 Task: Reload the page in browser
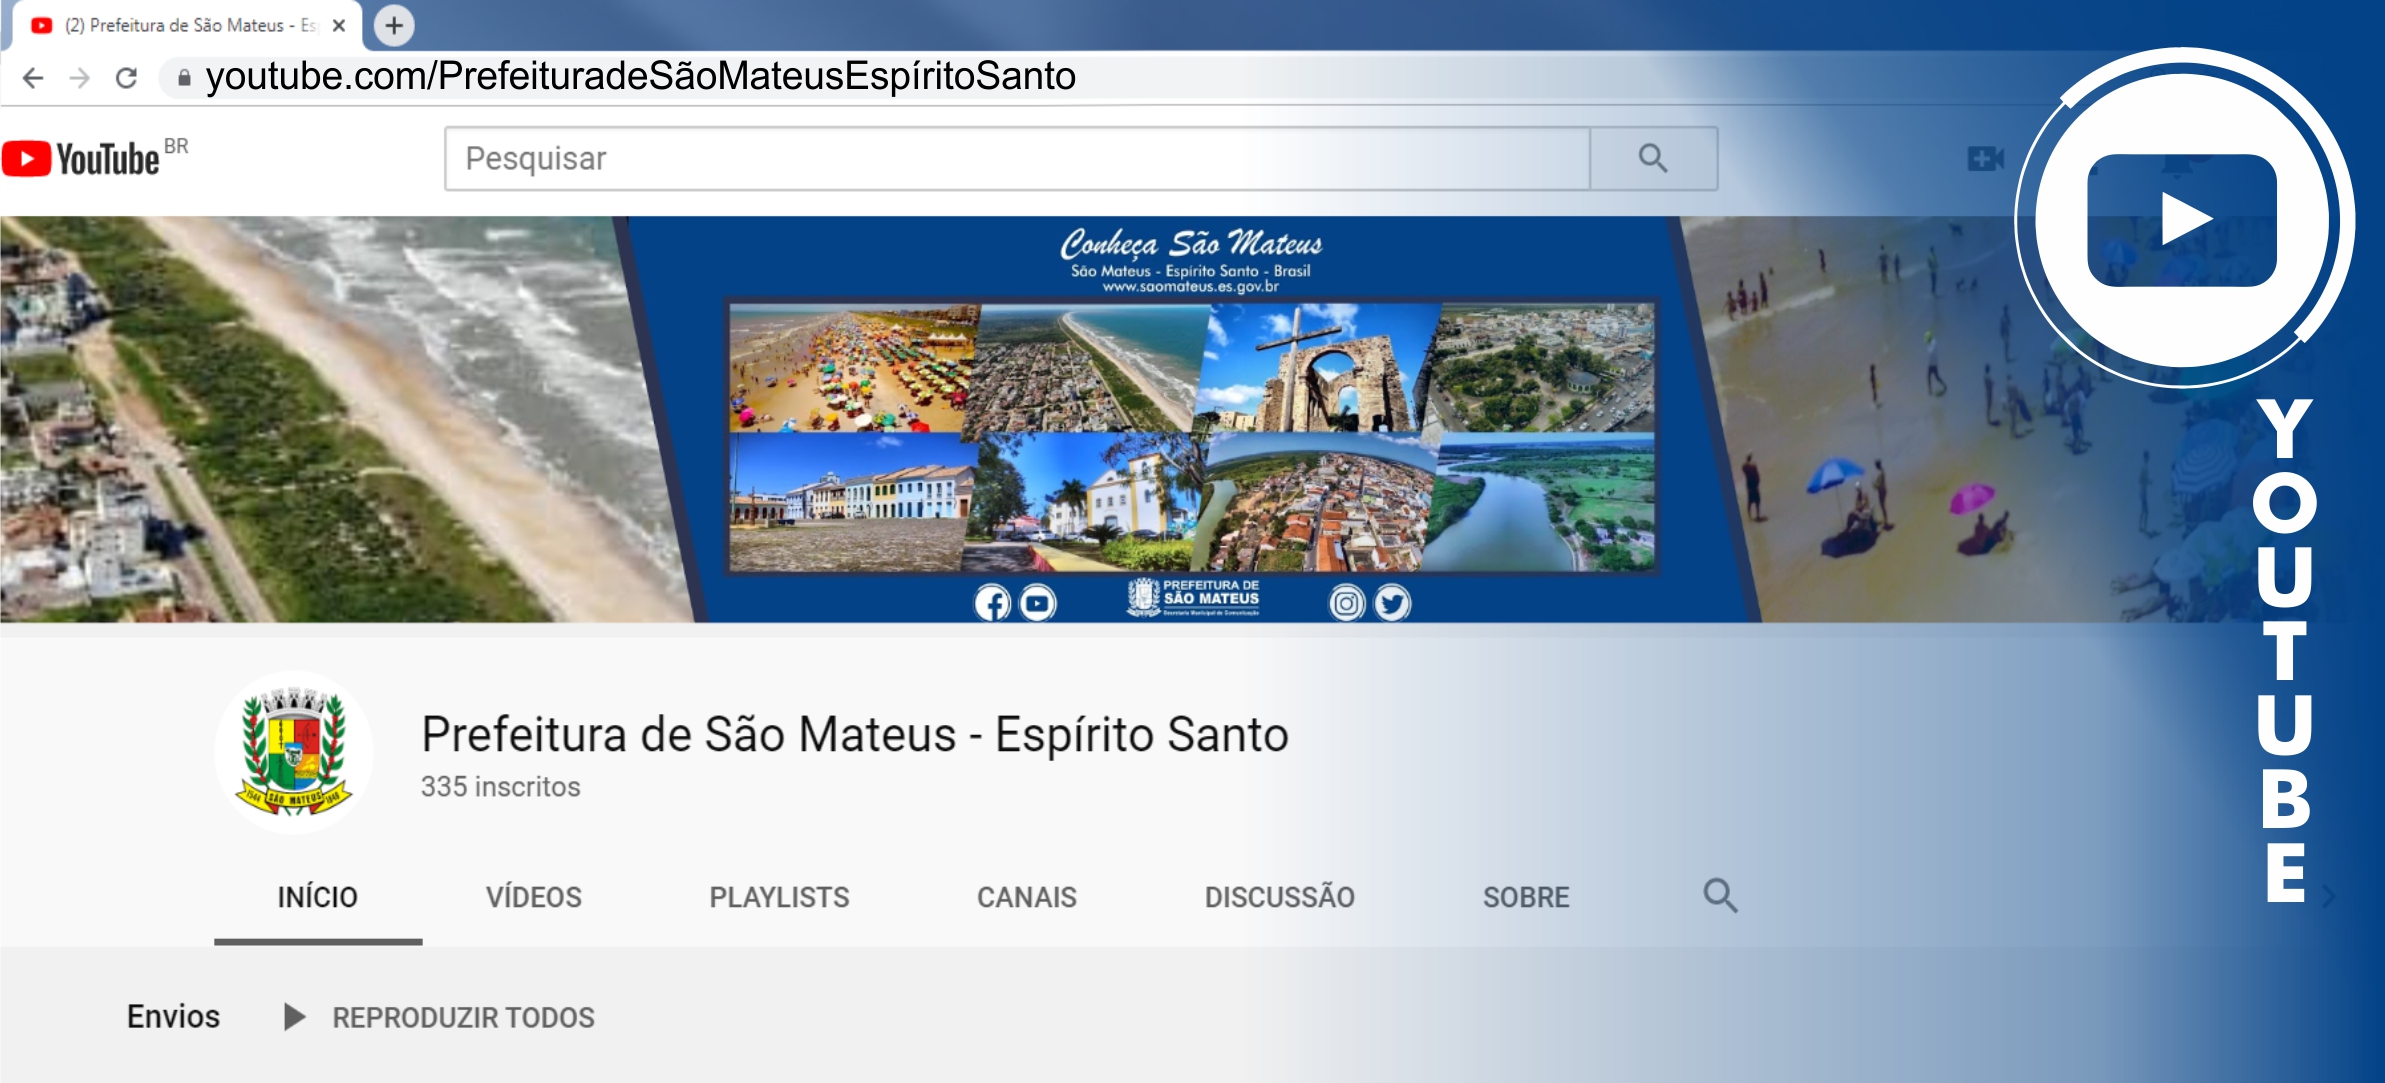pyautogui.click(x=126, y=77)
